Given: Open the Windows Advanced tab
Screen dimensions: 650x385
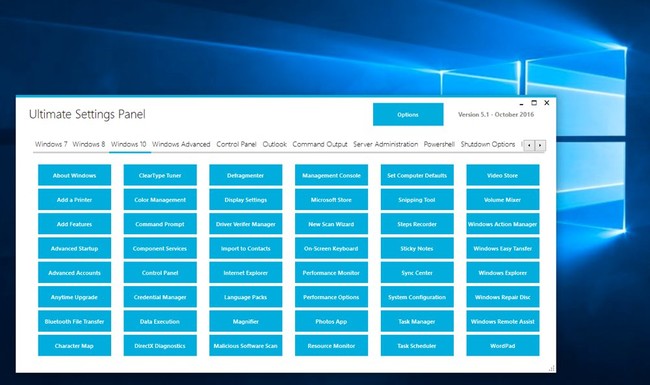Looking at the screenshot, I should [181, 144].
